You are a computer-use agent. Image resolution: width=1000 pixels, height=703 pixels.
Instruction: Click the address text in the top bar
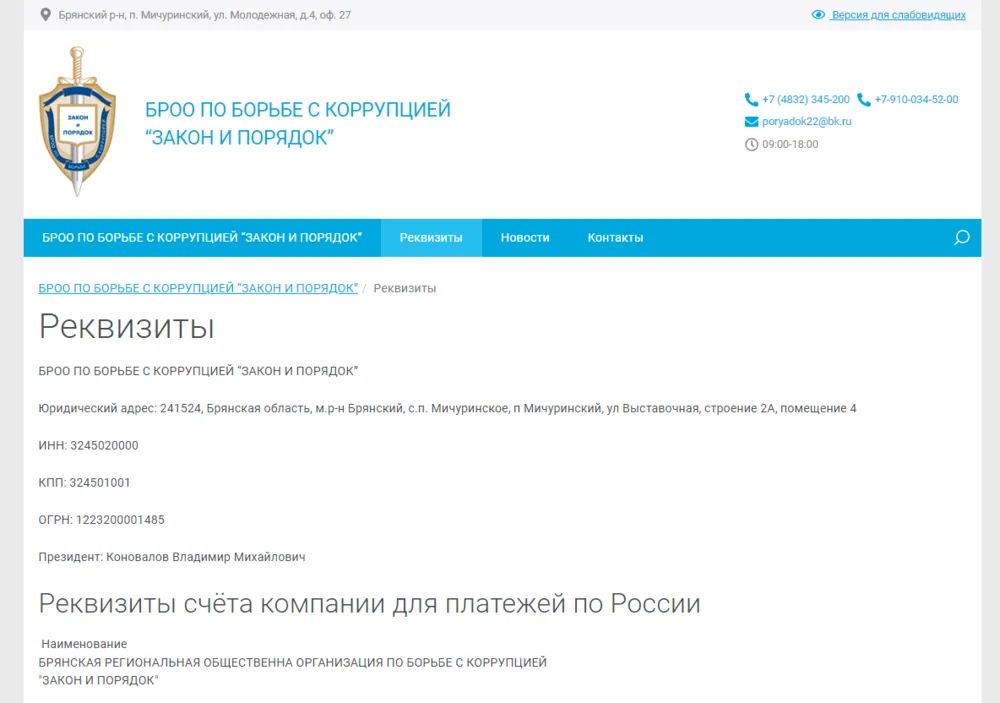(205, 15)
